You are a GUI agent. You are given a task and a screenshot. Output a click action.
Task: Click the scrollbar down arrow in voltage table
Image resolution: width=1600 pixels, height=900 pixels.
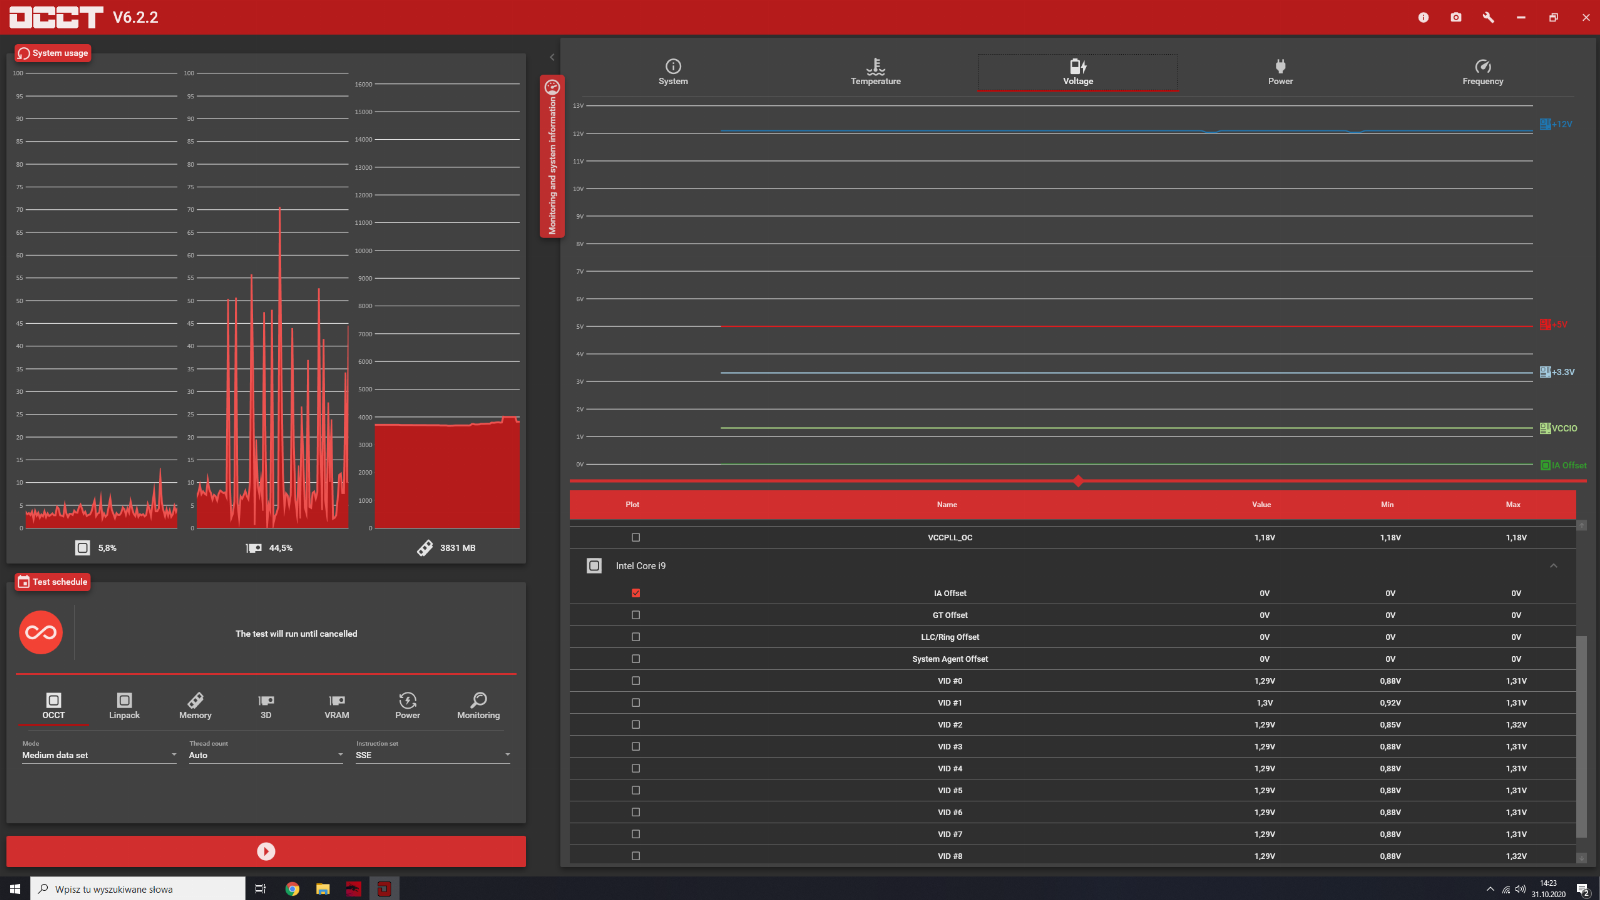point(1581,858)
